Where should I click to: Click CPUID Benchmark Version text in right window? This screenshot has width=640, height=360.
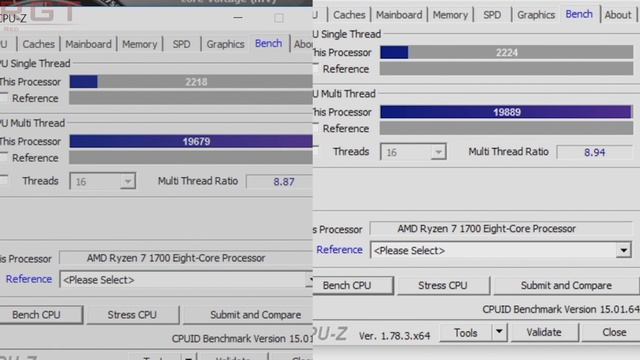point(561,309)
